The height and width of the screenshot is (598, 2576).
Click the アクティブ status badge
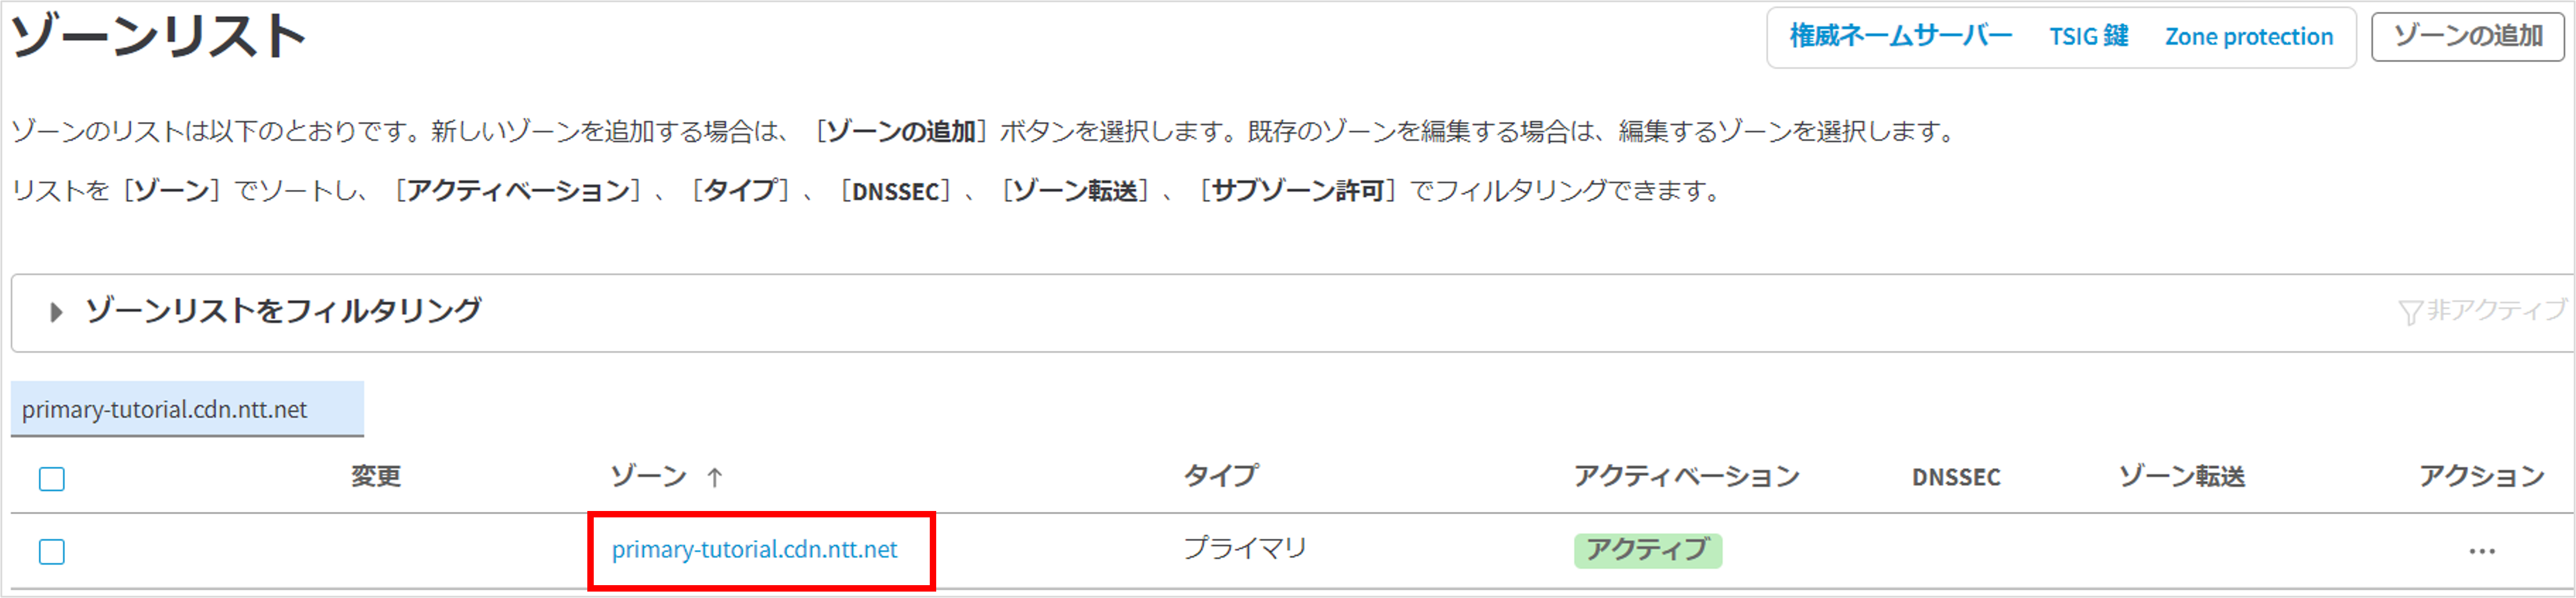click(1647, 550)
